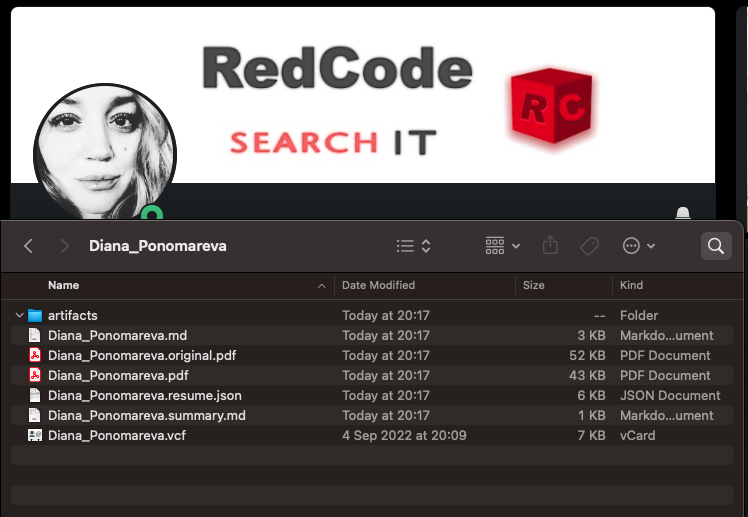This screenshot has width=748, height=517.
Task: Click the Diana_Ponomareva.pdf red PDF icon
Action: pyautogui.click(x=34, y=375)
